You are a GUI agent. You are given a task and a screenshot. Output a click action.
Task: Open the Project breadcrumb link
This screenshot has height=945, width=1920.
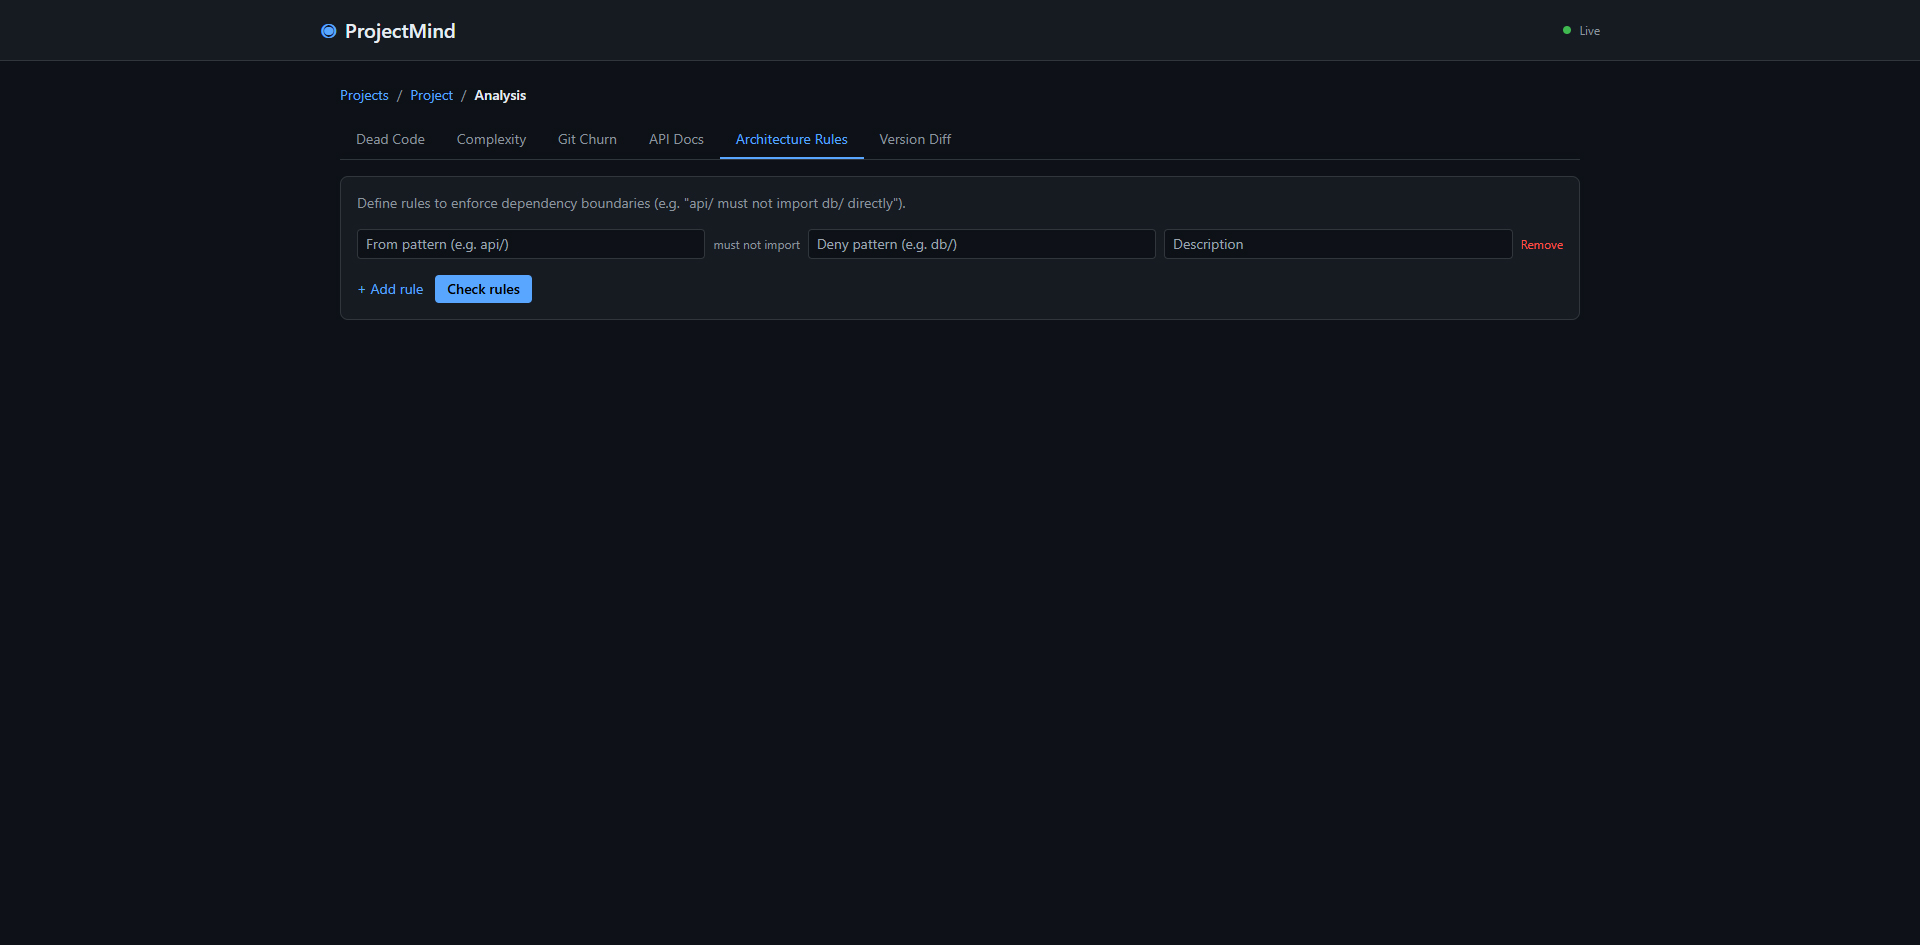point(431,95)
